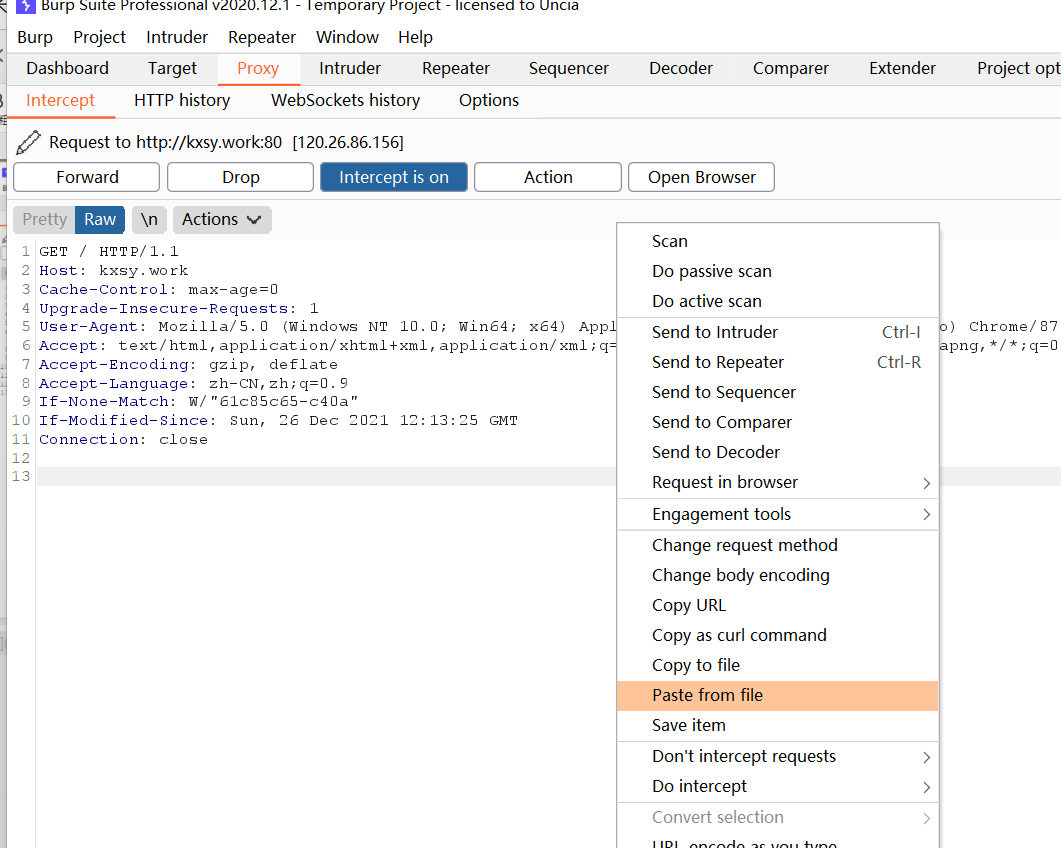
Task: Choose Do passive scan
Action: [777, 271]
